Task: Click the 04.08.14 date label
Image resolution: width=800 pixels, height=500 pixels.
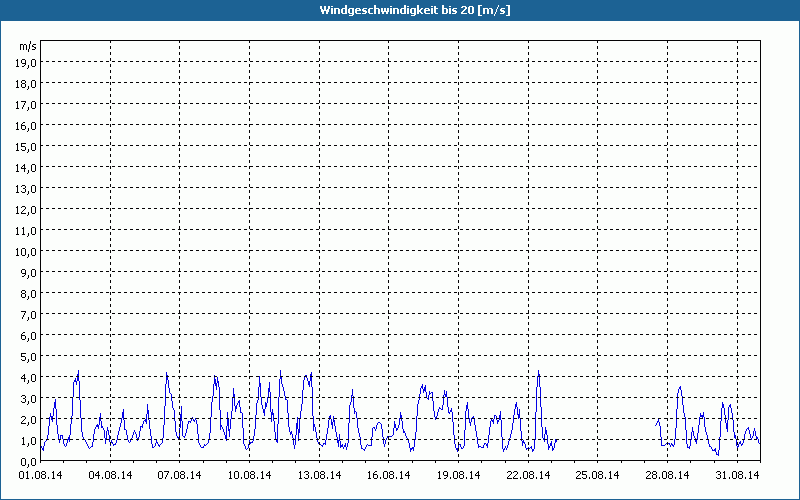Action: click(110, 475)
